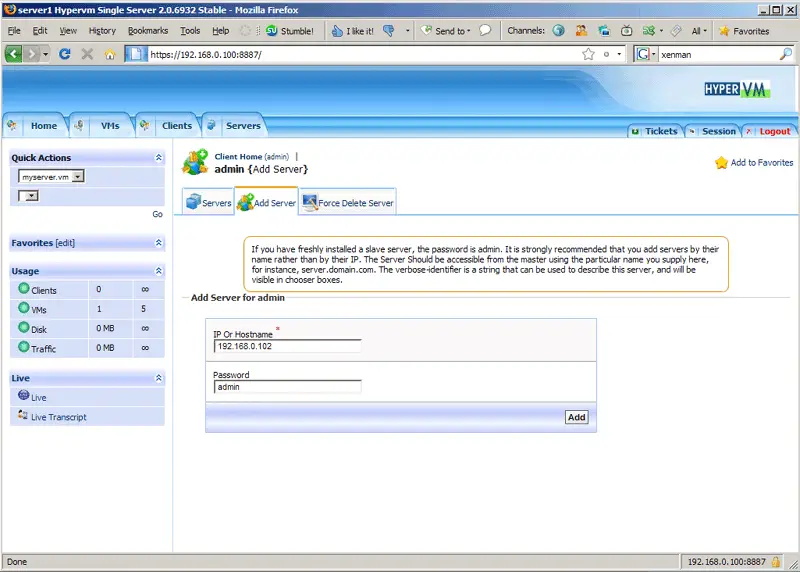Click the Add to Favorites link text
Viewport: 800px width, 572px height.
pos(762,163)
